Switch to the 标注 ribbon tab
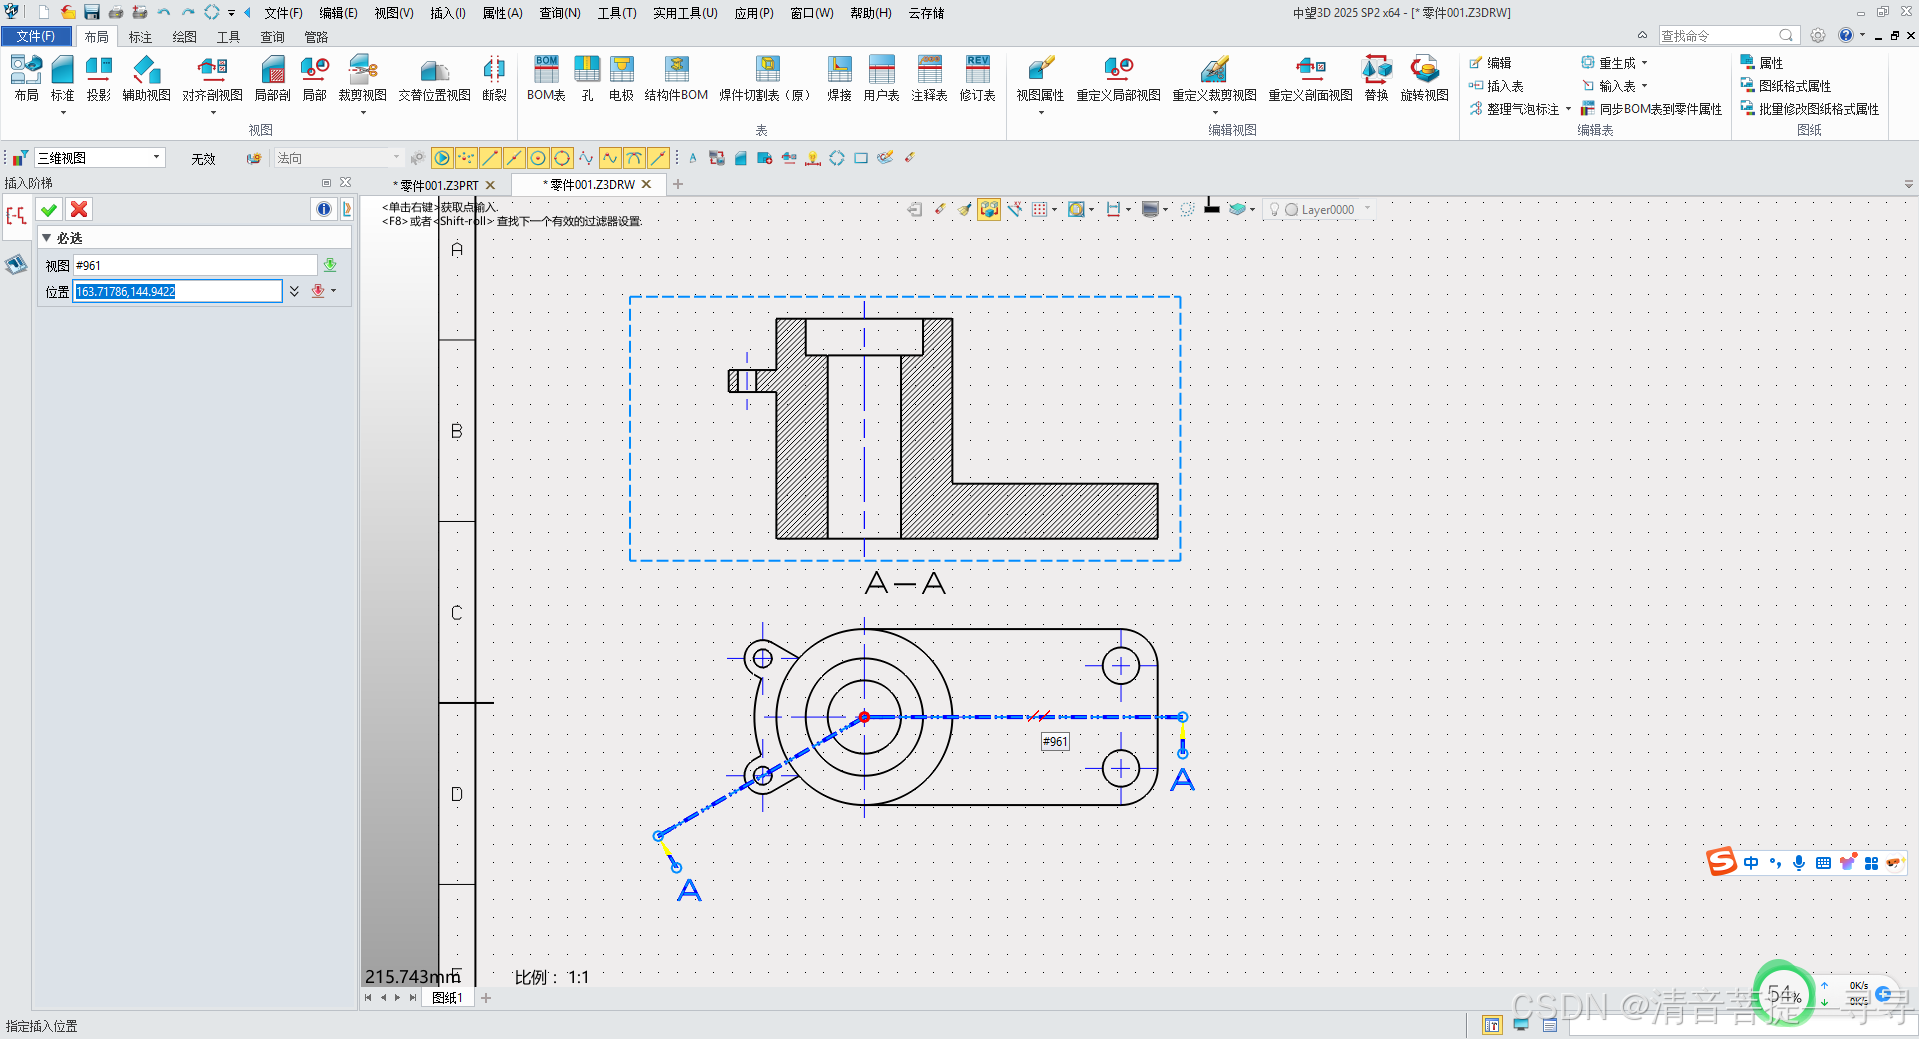Image resolution: width=1919 pixels, height=1039 pixels. pos(140,37)
